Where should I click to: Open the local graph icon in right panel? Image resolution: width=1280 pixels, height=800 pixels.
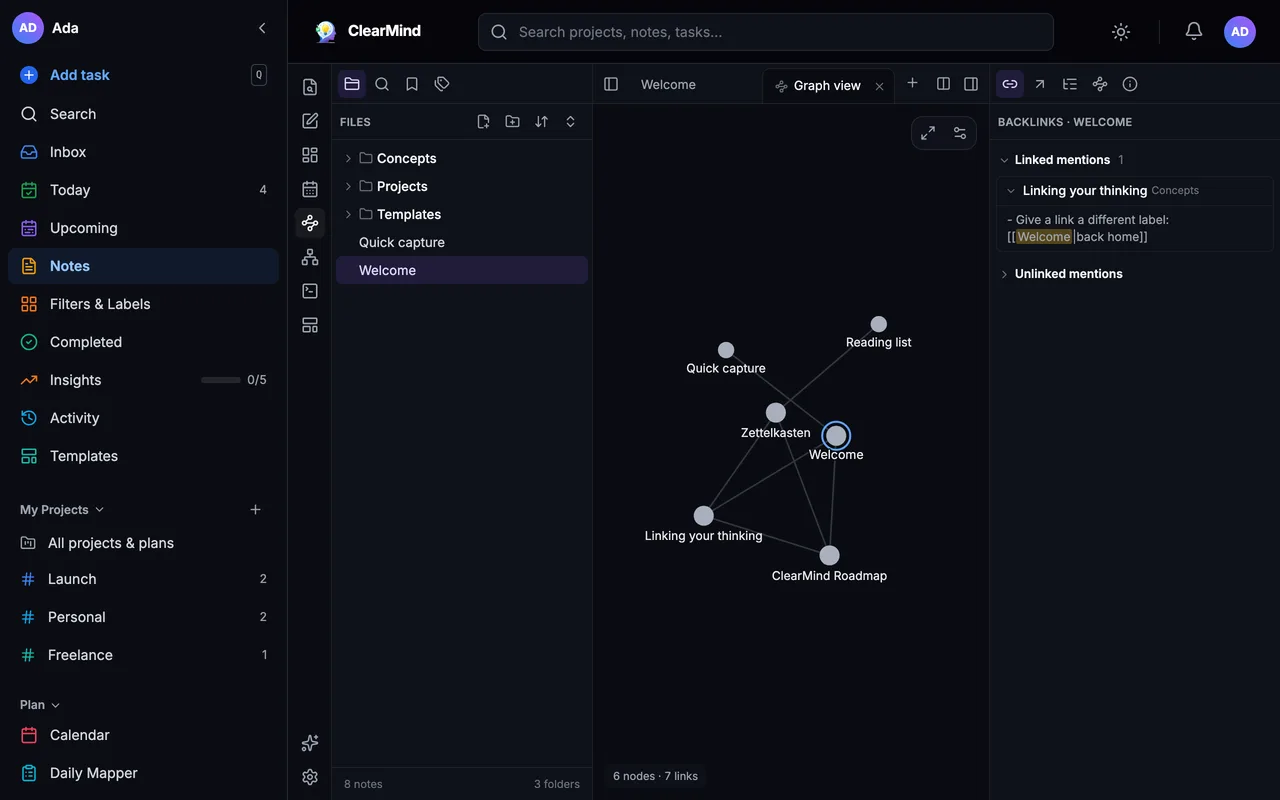pos(1100,84)
